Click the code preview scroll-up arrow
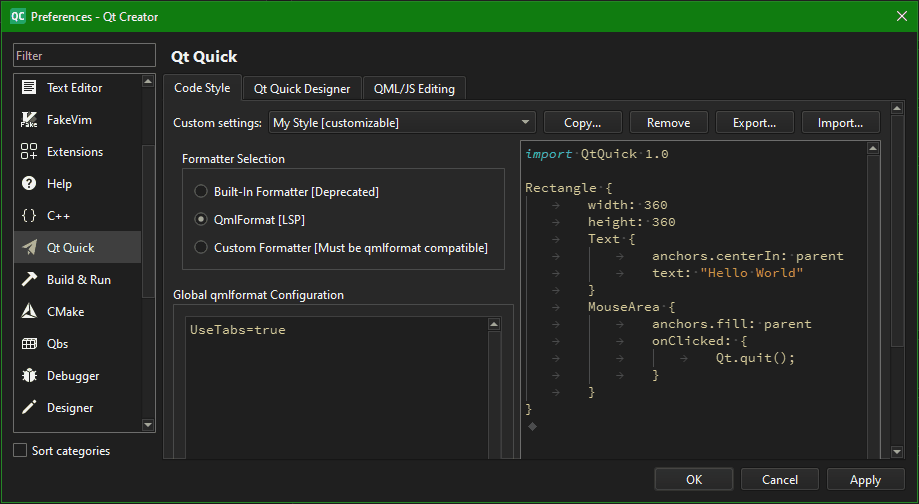 pos(873,148)
